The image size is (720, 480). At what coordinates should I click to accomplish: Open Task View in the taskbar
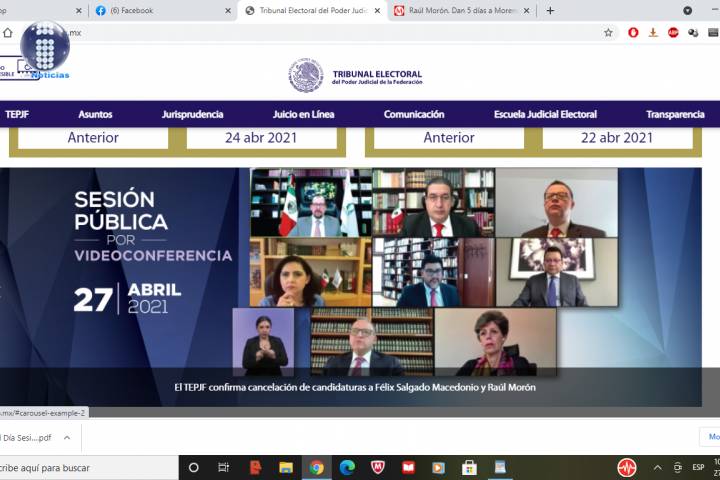point(224,467)
